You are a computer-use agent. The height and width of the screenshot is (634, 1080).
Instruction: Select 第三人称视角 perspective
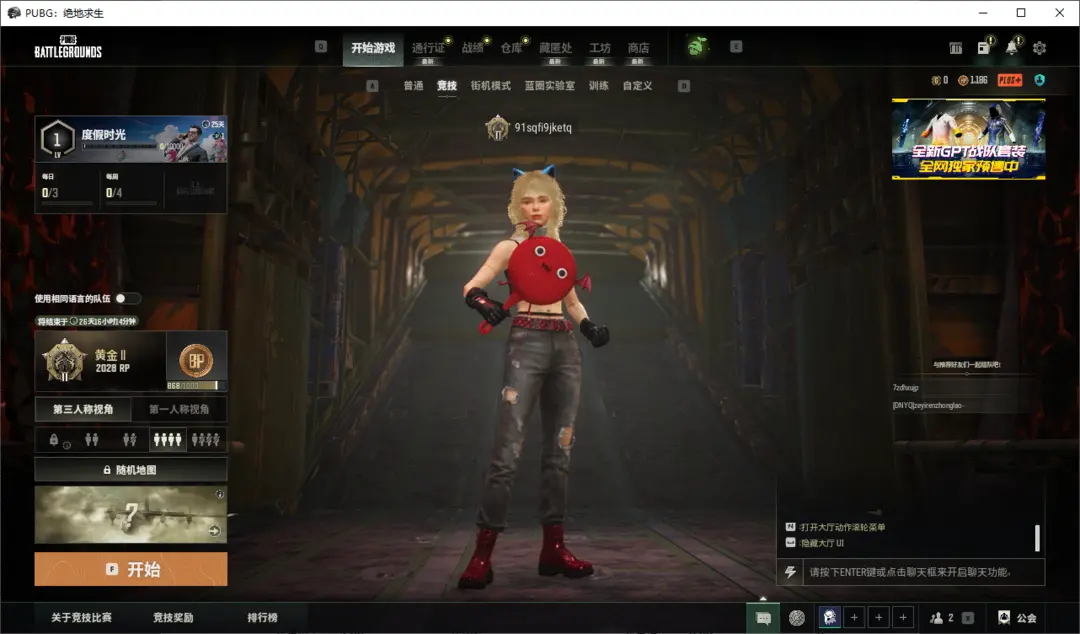(x=83, y=409)
